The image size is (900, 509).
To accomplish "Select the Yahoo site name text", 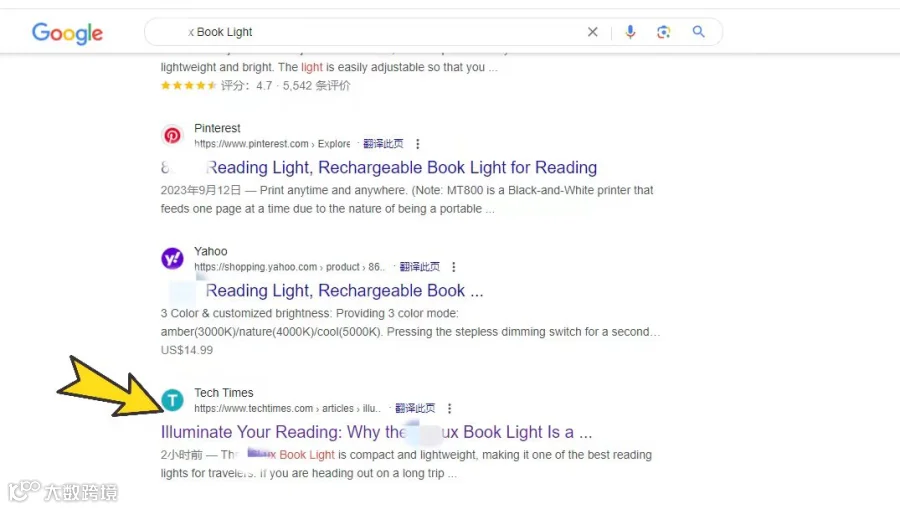I will (x=211, y=251).
